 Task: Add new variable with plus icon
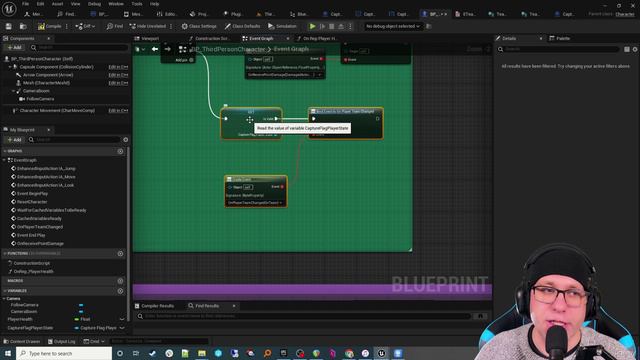tap(120, 291)
